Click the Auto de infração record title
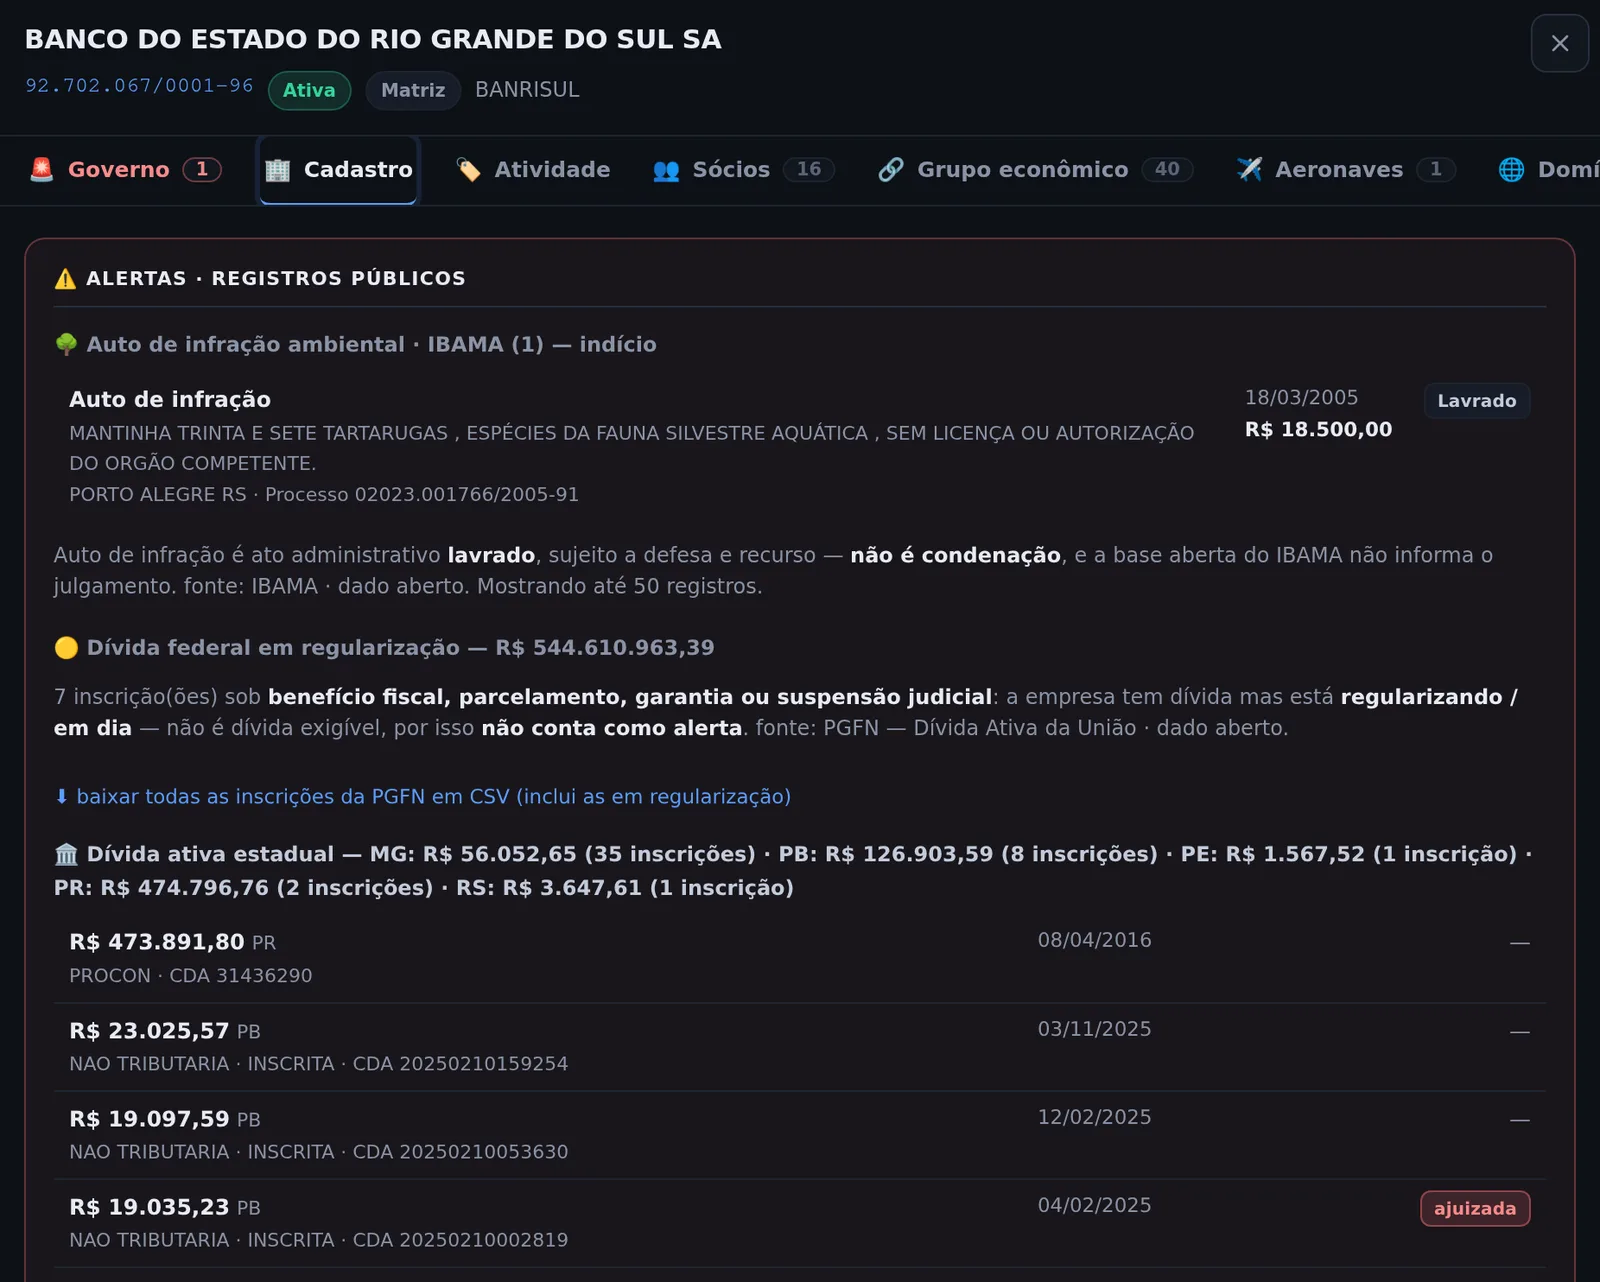 (170, 400)
